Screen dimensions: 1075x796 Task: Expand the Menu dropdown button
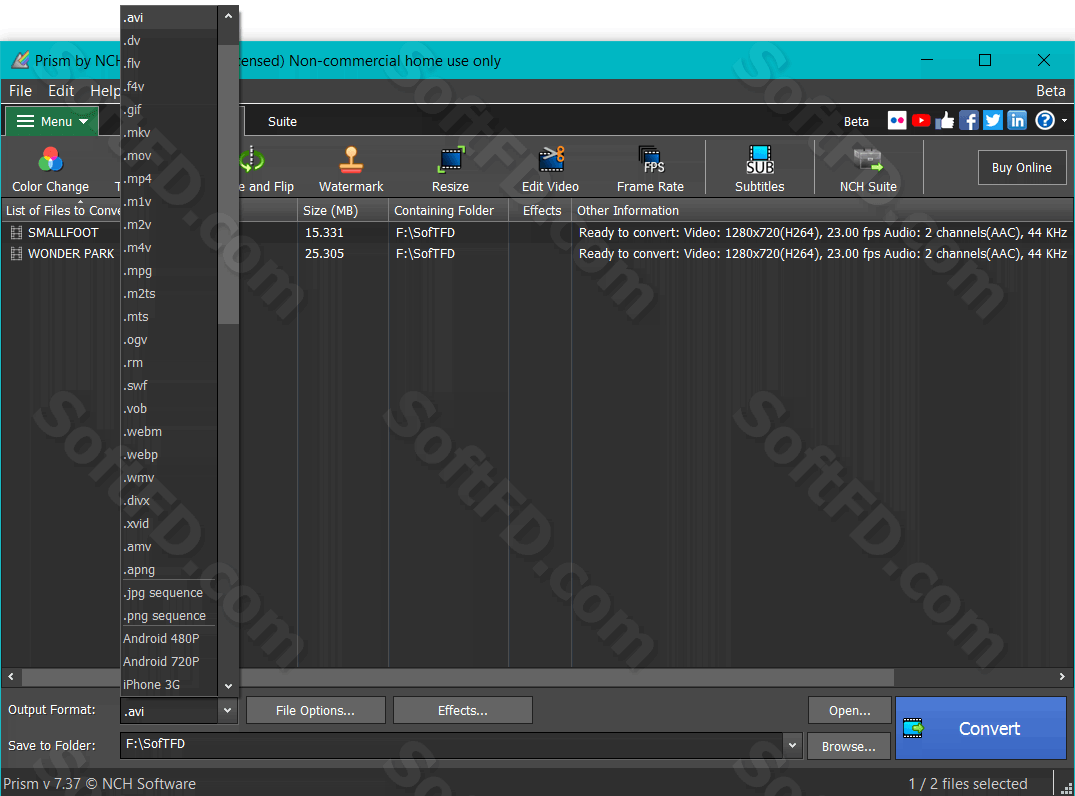point(52,121)
